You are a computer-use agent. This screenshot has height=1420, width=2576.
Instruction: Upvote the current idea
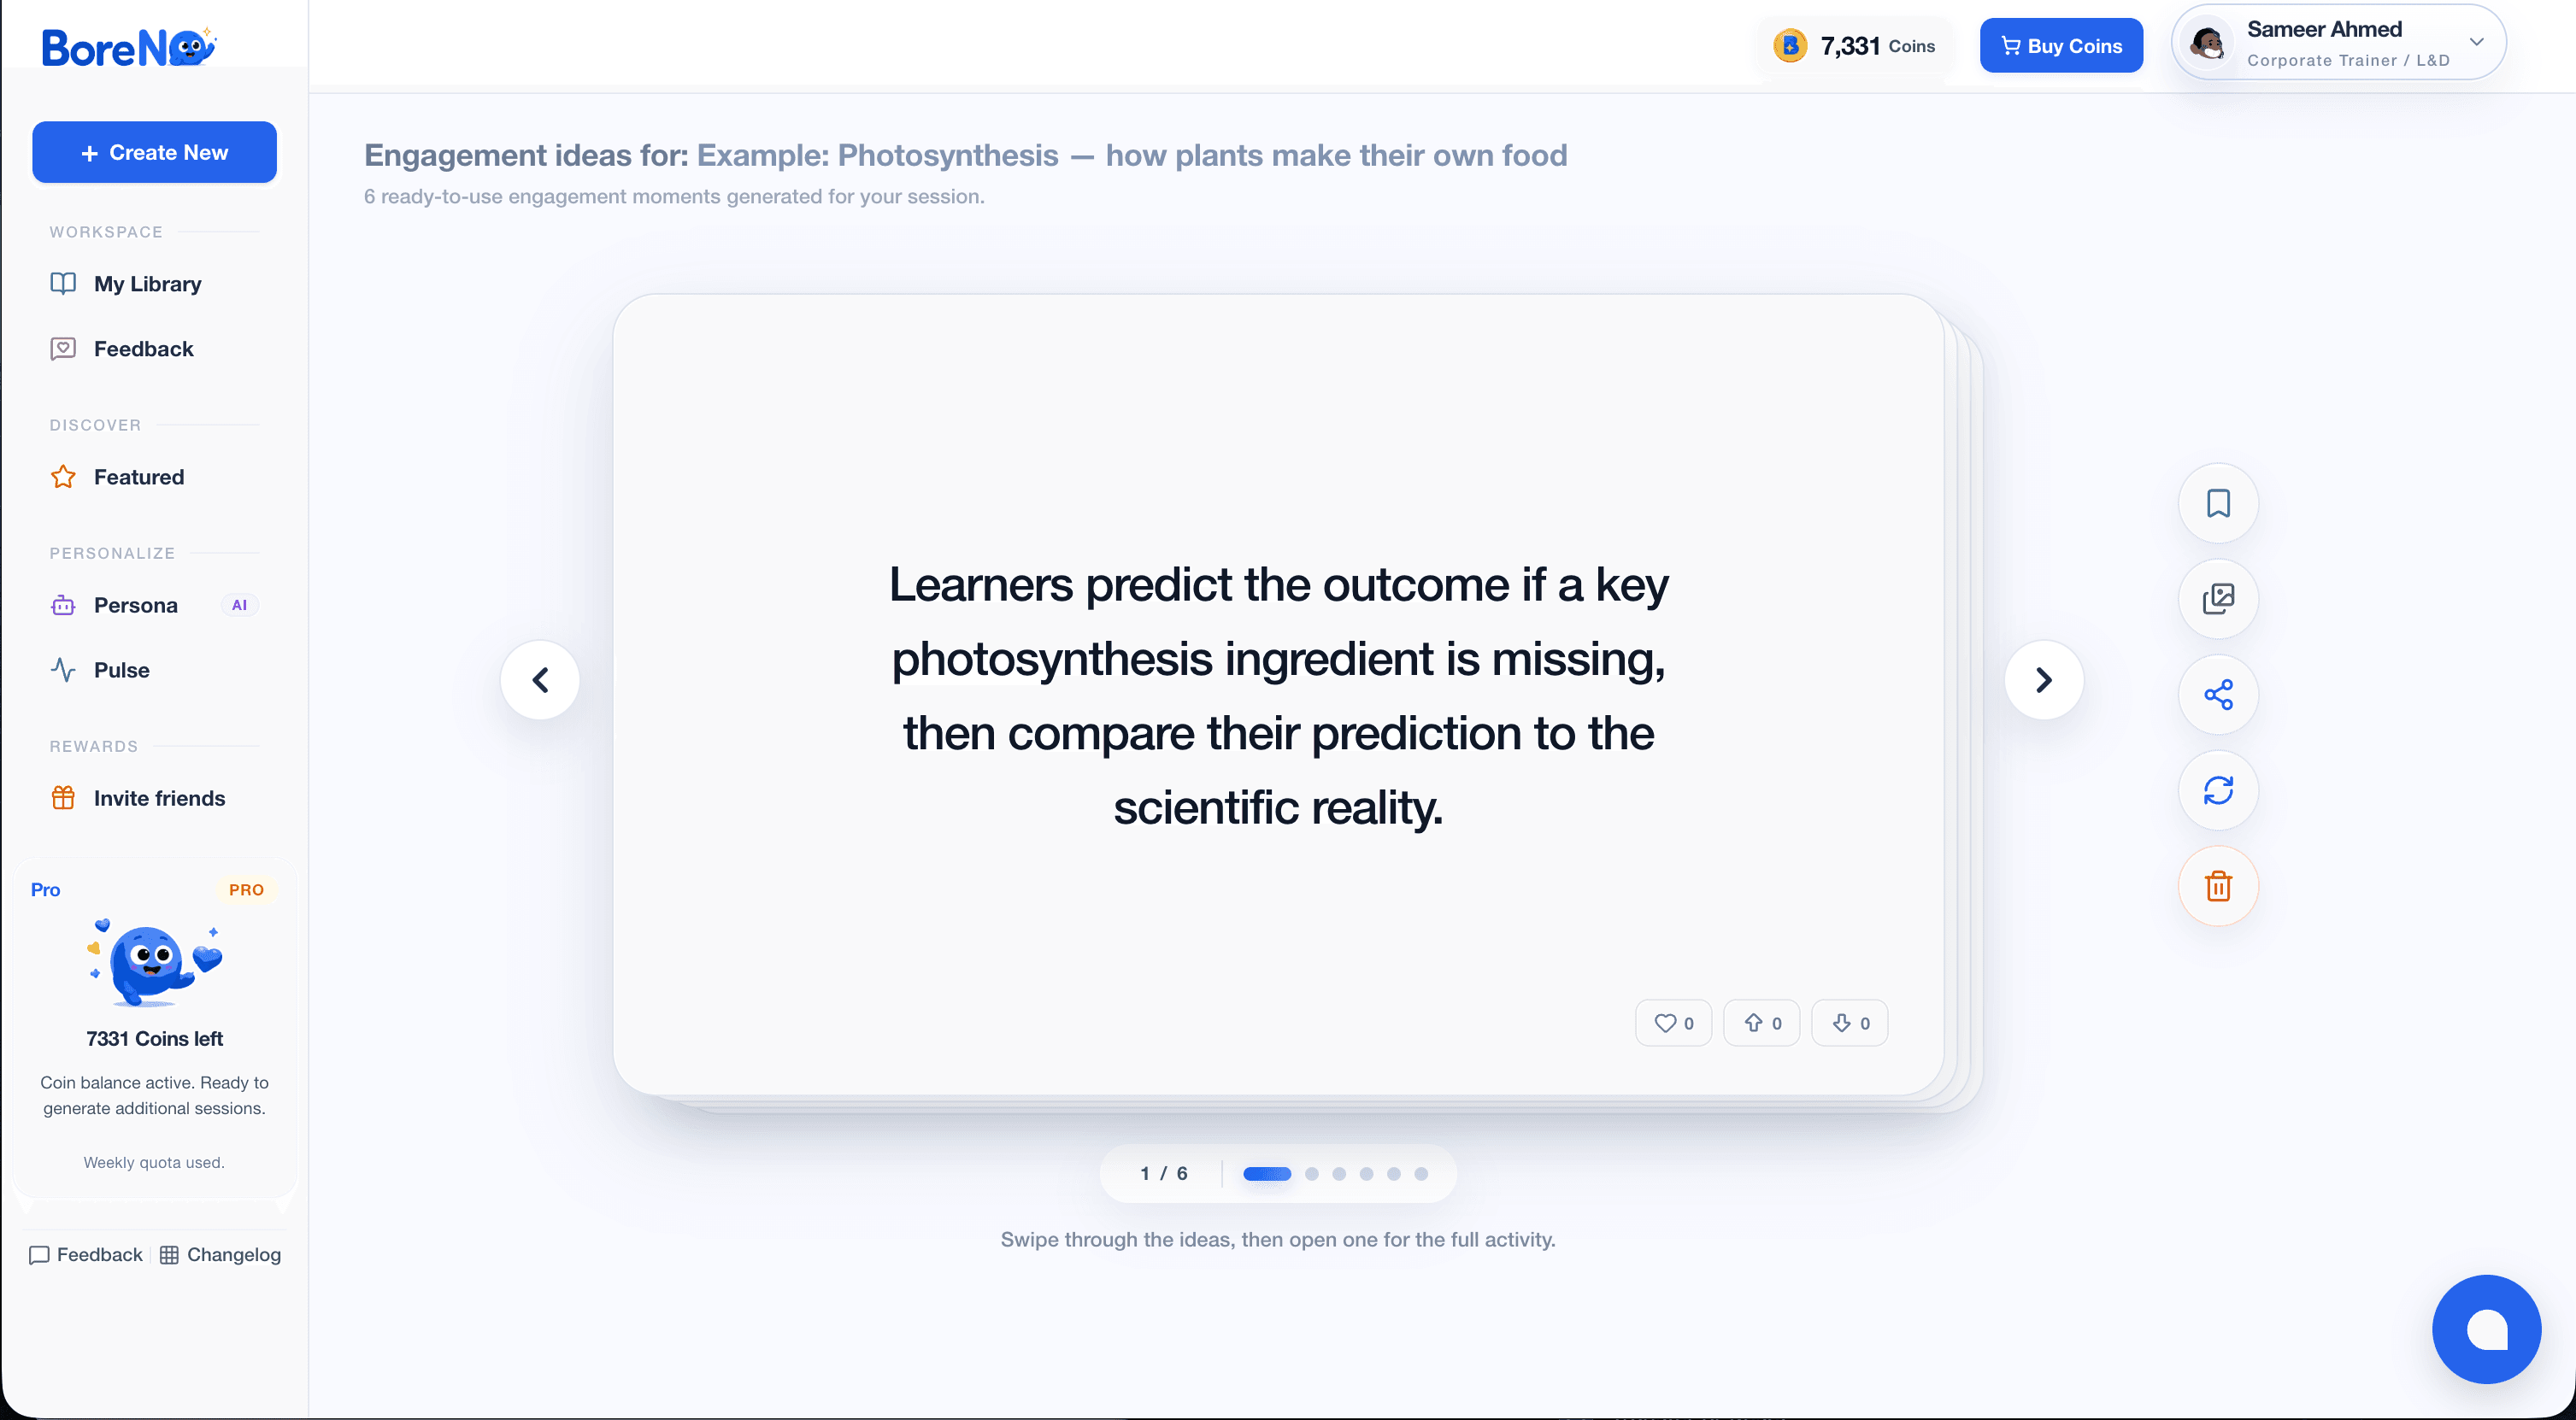click(x=1761, y=1023)
